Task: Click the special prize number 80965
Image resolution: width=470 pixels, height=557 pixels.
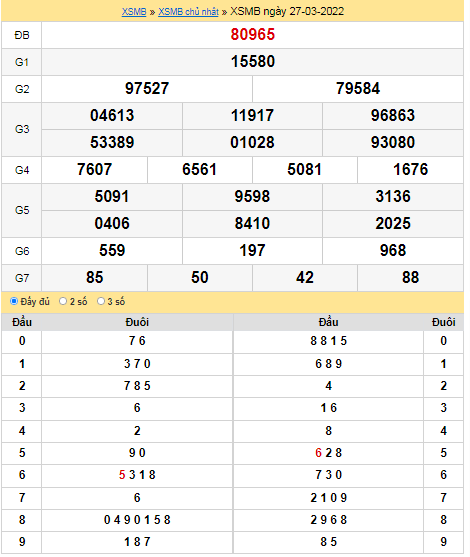Action: click(x=253, y=34)
